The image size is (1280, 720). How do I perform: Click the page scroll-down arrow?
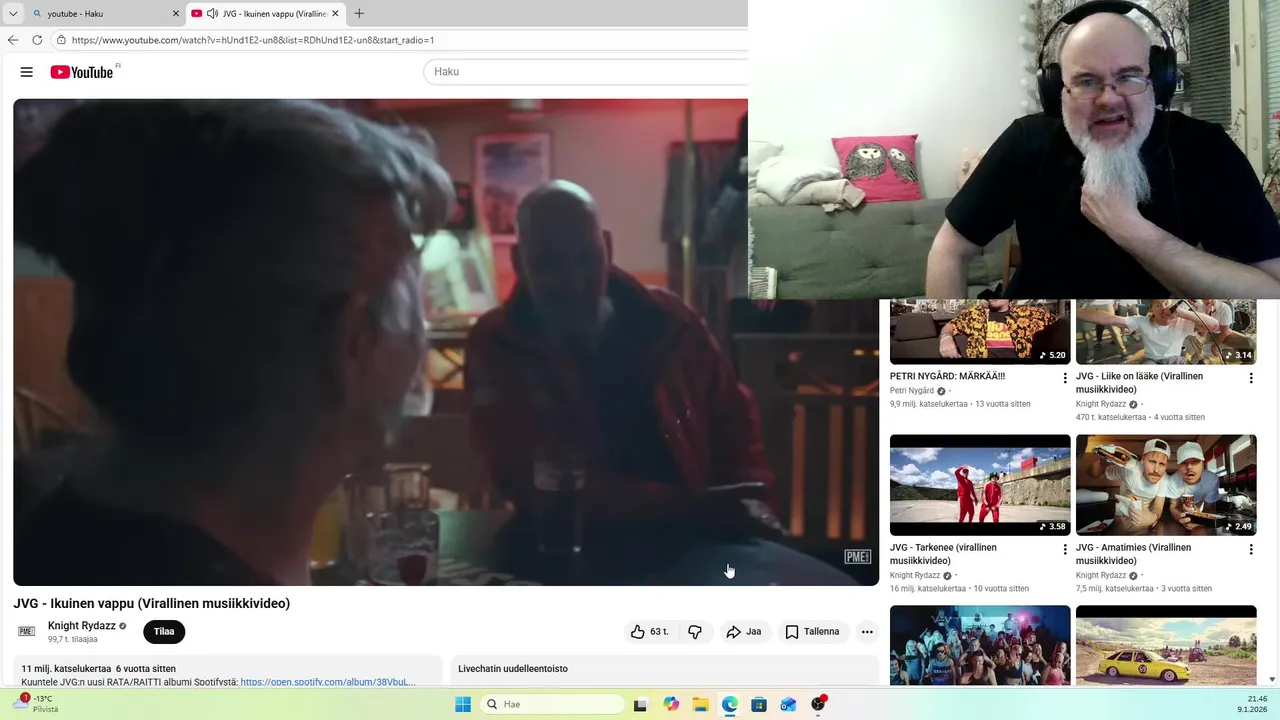1272,680
